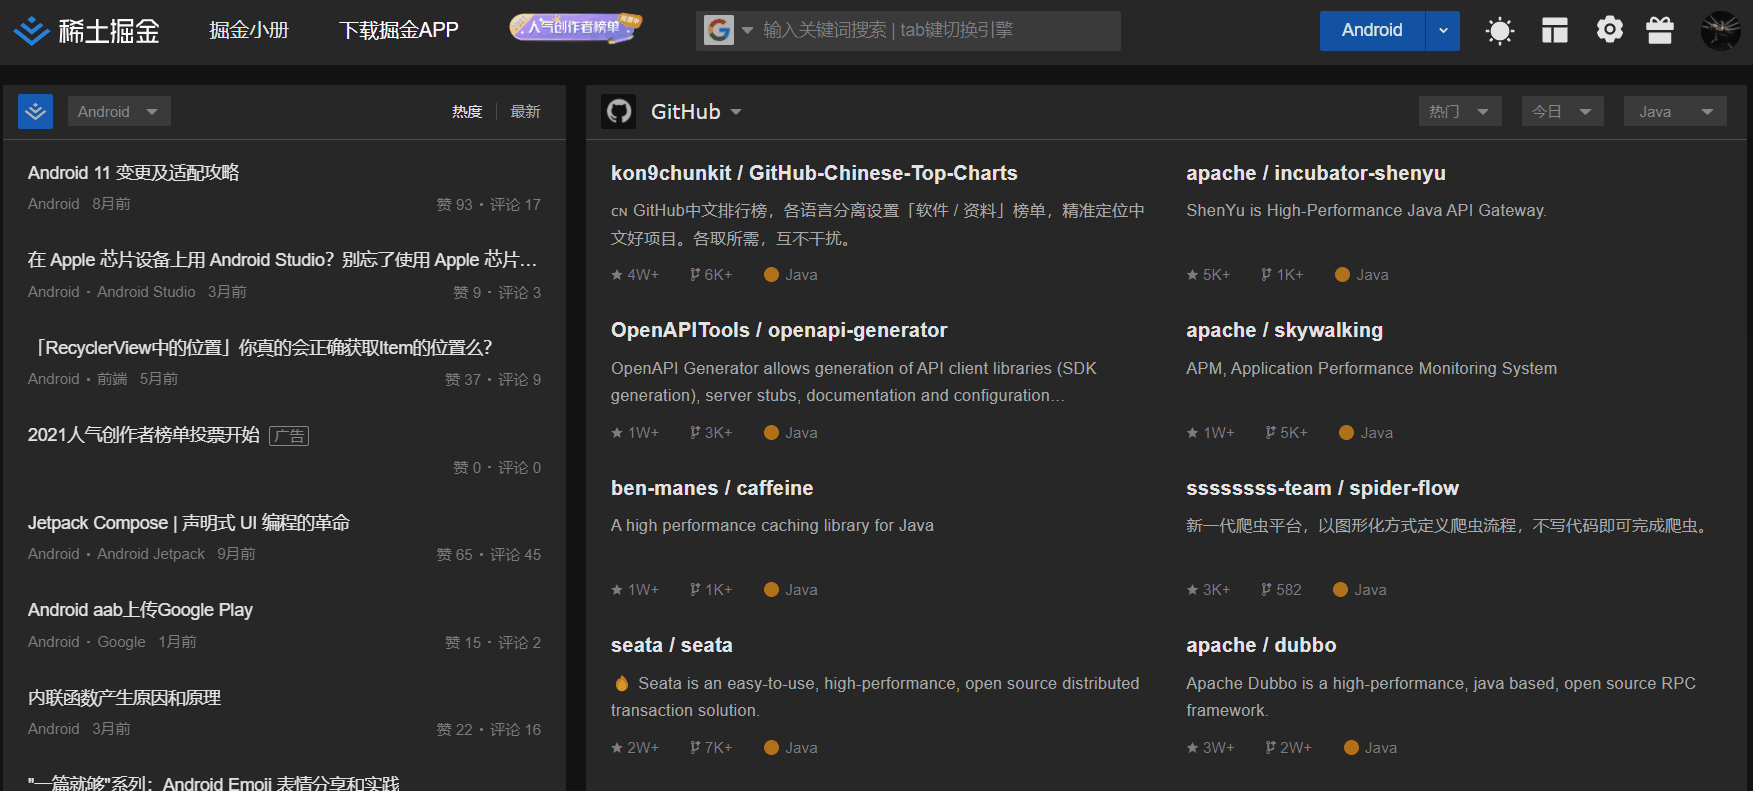Open kon9chunkit / GitHub-Chinese-Top-Charts repository

[x=814, y=173]
